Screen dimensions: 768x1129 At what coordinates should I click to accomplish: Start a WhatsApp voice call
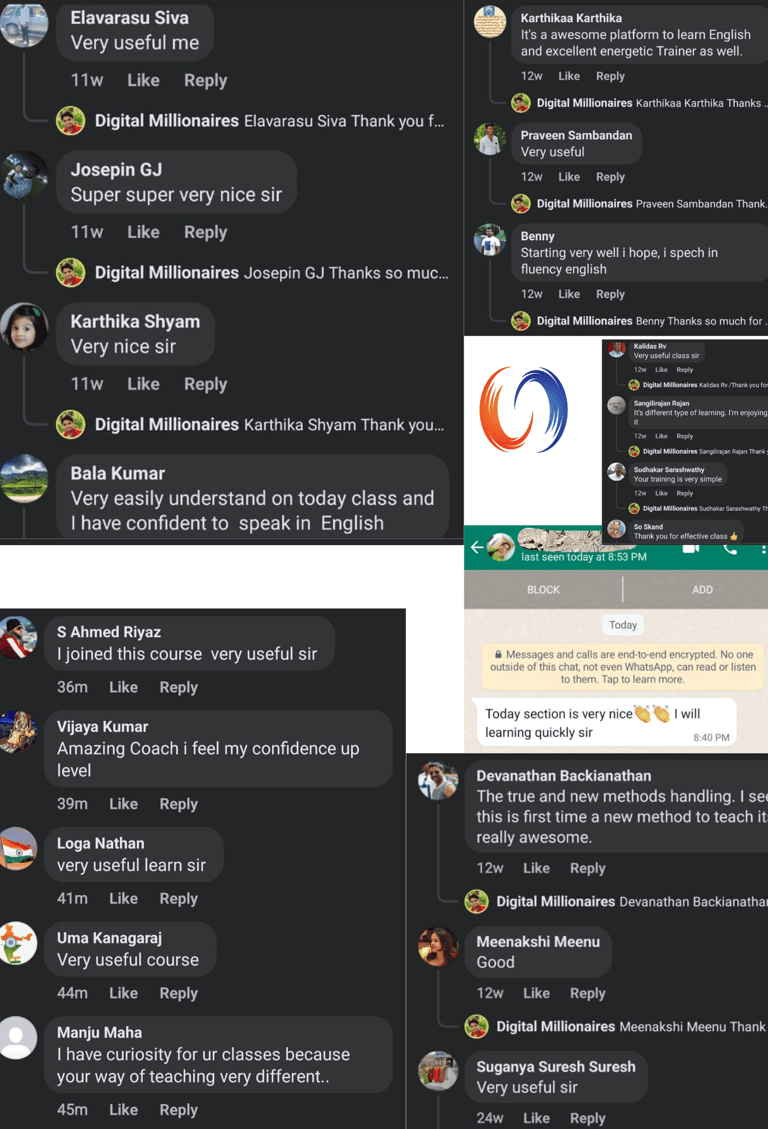coord(730,549)
